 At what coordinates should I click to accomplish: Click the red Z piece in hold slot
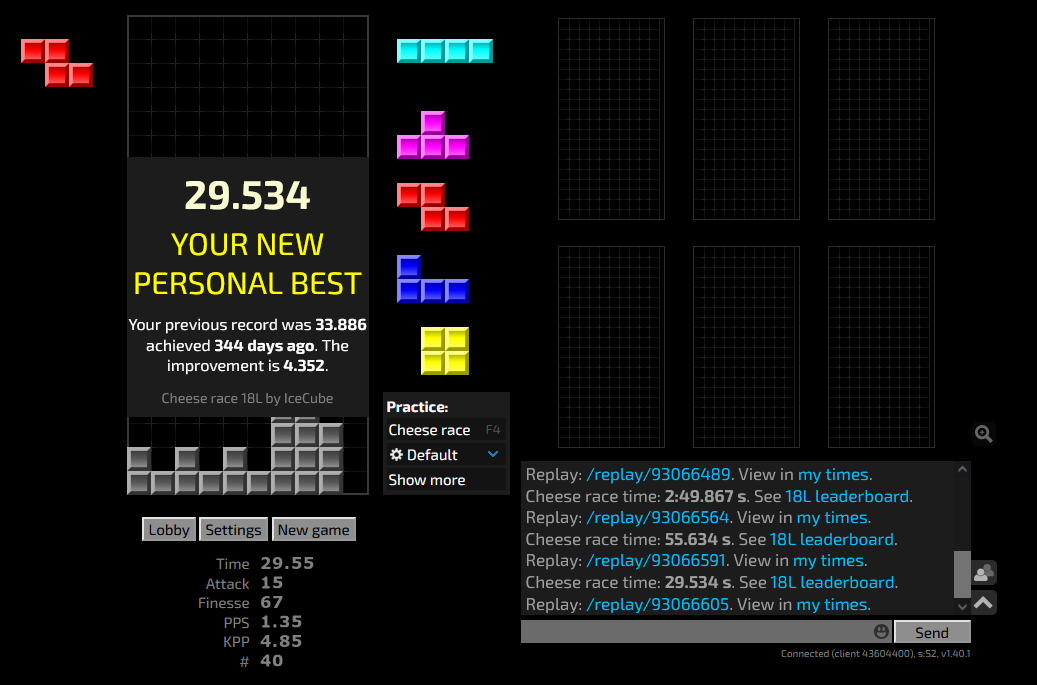(x=57, y=63)
